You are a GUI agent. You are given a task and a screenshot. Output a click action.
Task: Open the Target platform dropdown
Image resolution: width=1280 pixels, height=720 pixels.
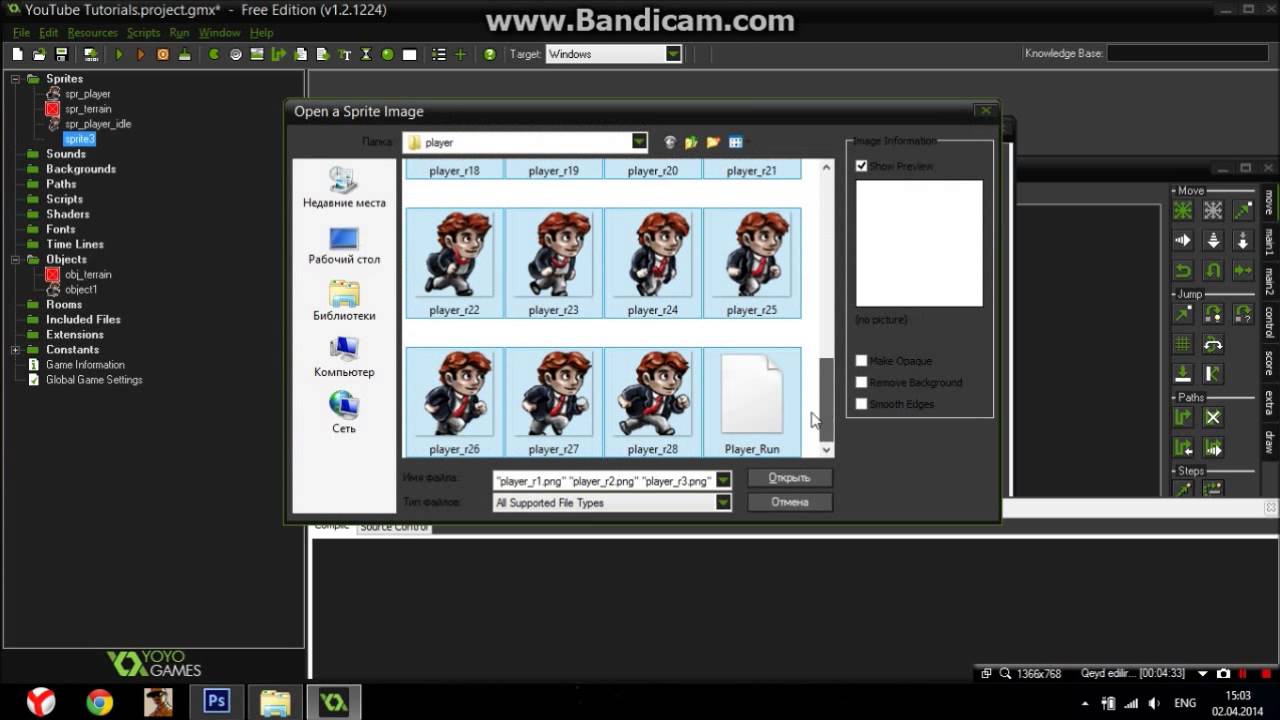click(673, 54)
